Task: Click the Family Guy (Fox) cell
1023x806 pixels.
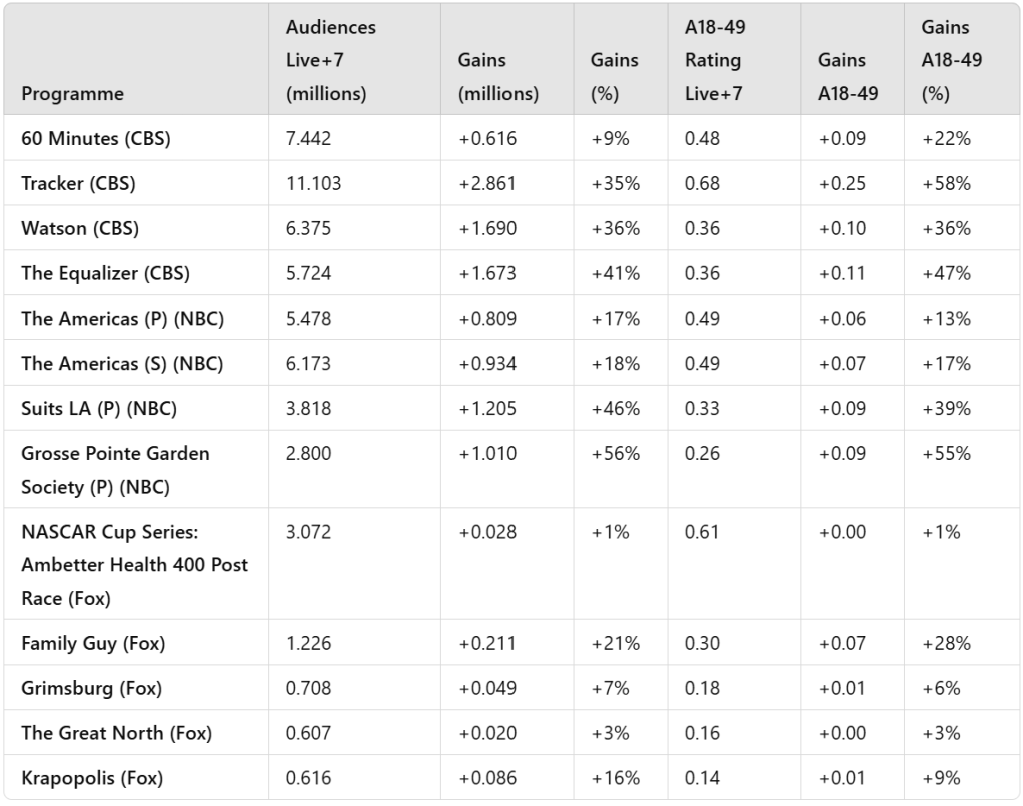Action: 93,644
